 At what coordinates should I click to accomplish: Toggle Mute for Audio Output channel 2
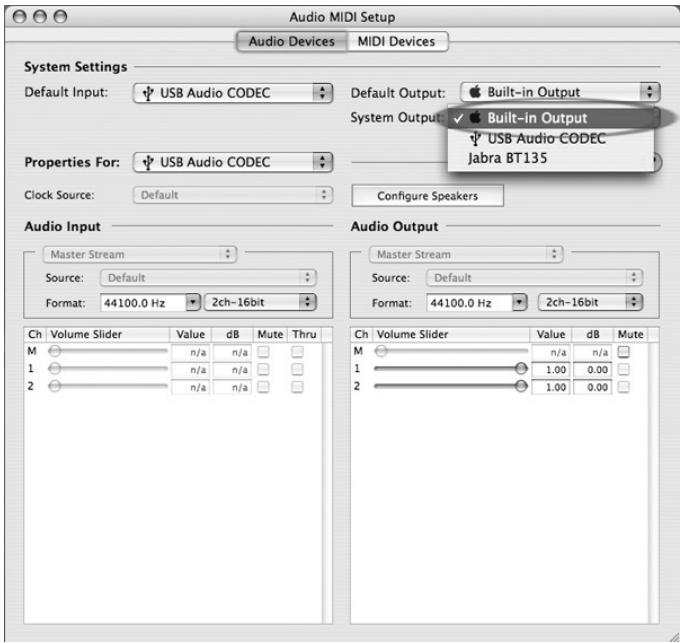pos(624,387)
